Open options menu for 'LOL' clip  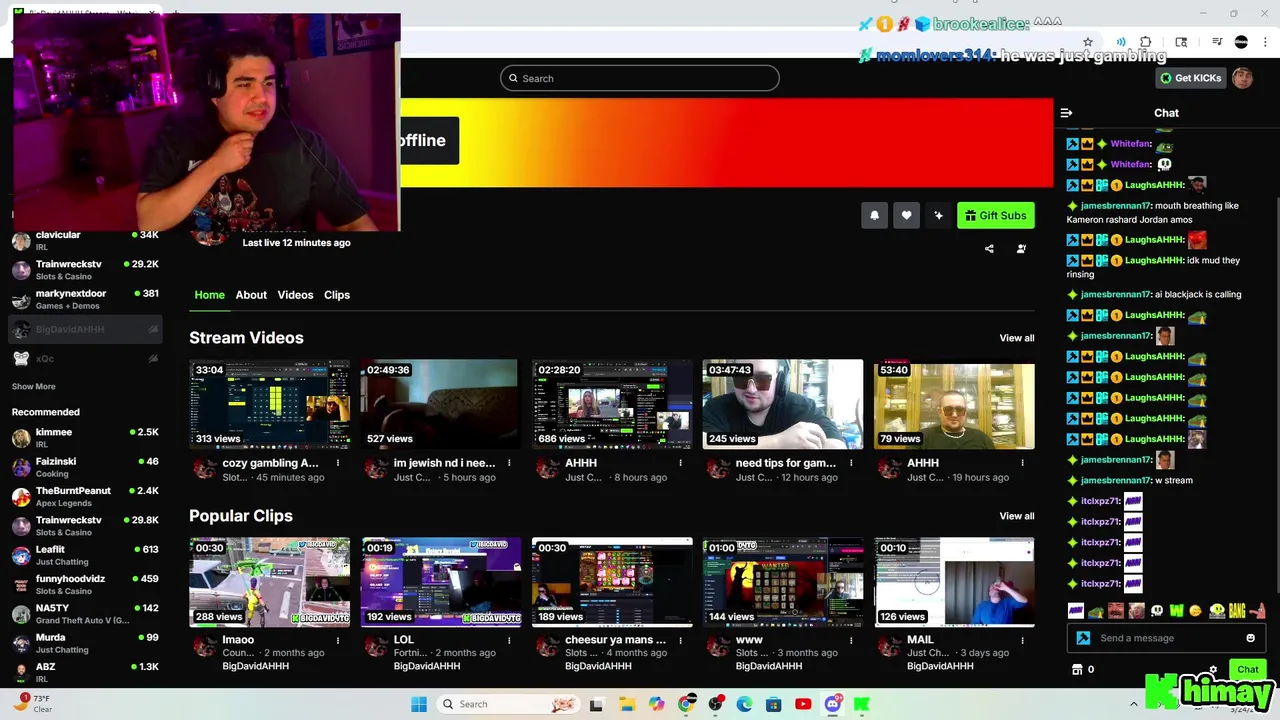509,640
